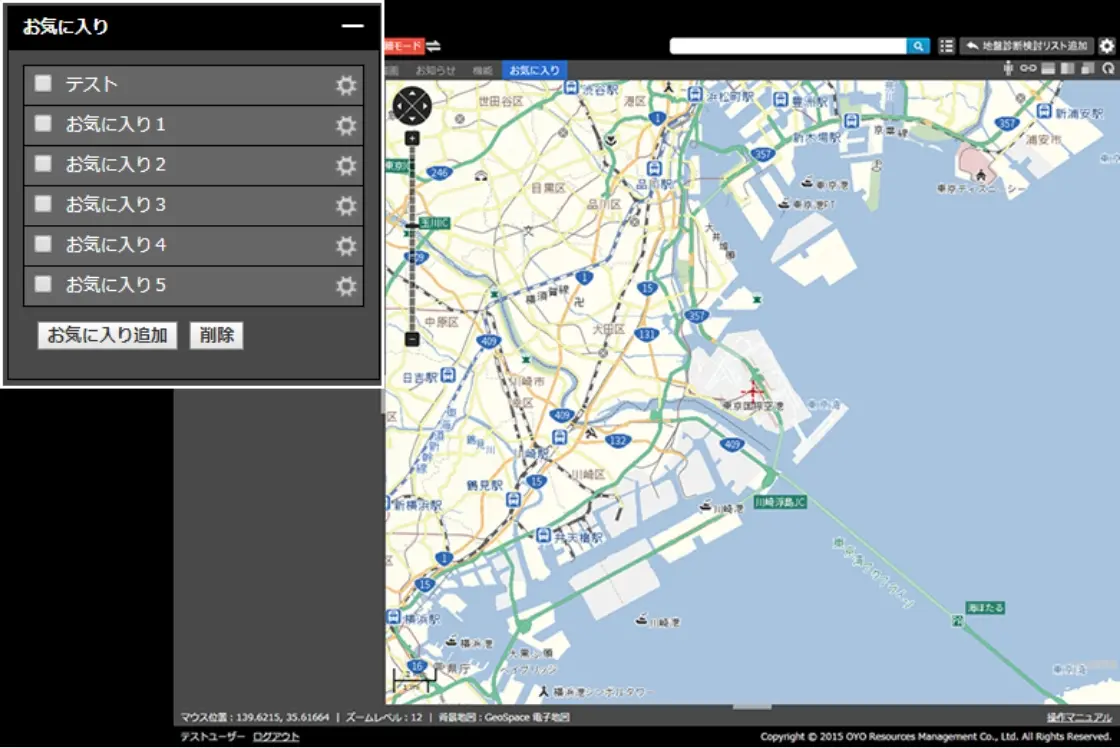The height and width of the screenshot is (748, 1120).
Task: Select the お気に入り5 checkbox
Action: point(43,284)
